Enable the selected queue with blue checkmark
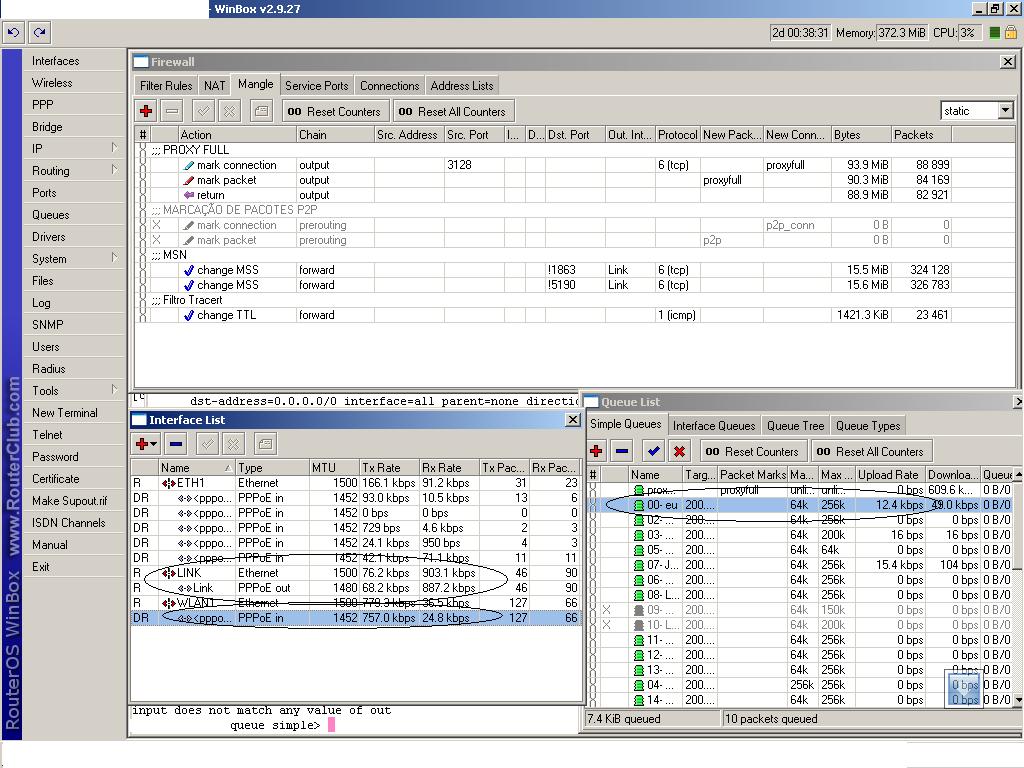The image size is (1024, 768). (653, 451)
